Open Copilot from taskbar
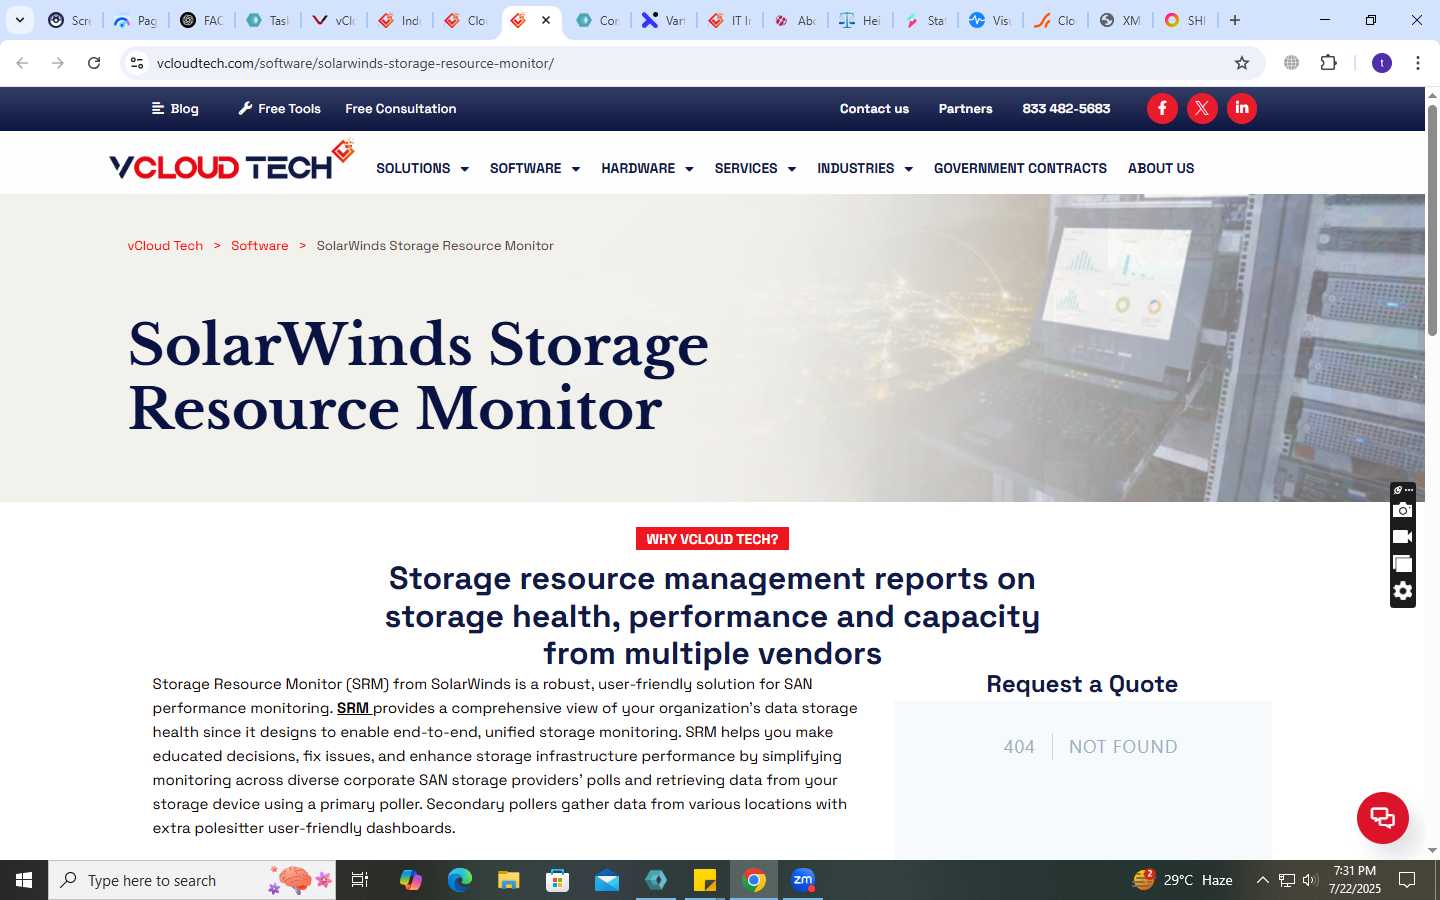Image resolution: width=1440 pixels, height=900 pixels. pos(411,880)
